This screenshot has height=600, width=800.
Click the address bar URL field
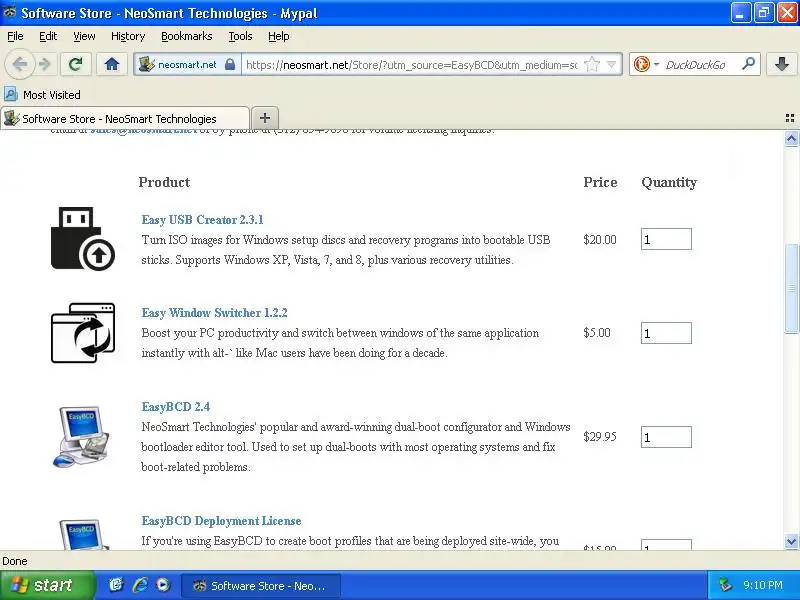pos(412,65)
